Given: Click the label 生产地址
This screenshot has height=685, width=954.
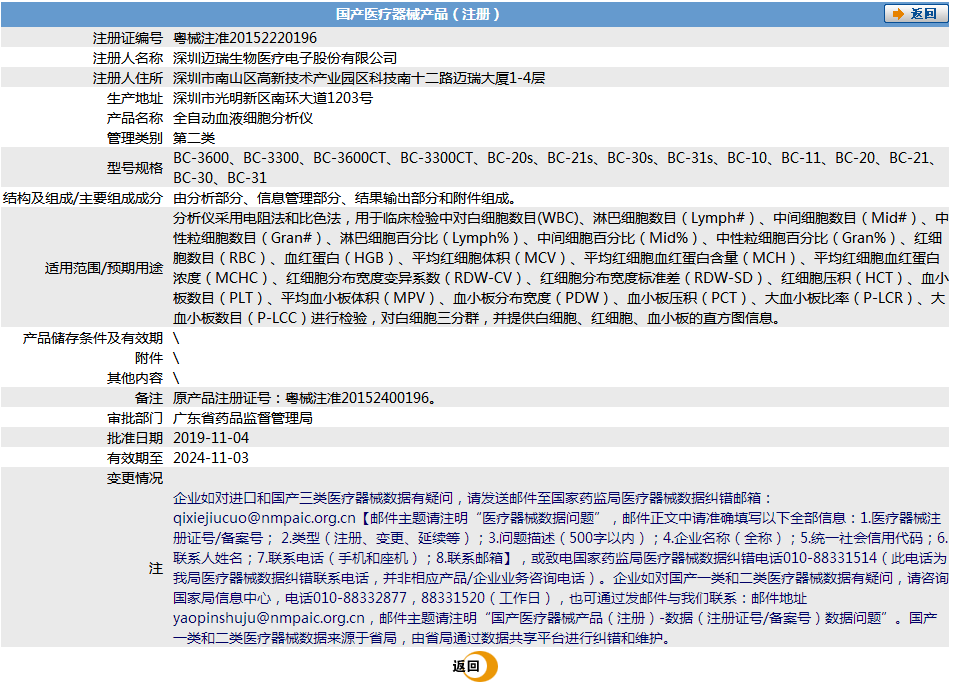Looking at the screenshot, I should pos(135,98).
